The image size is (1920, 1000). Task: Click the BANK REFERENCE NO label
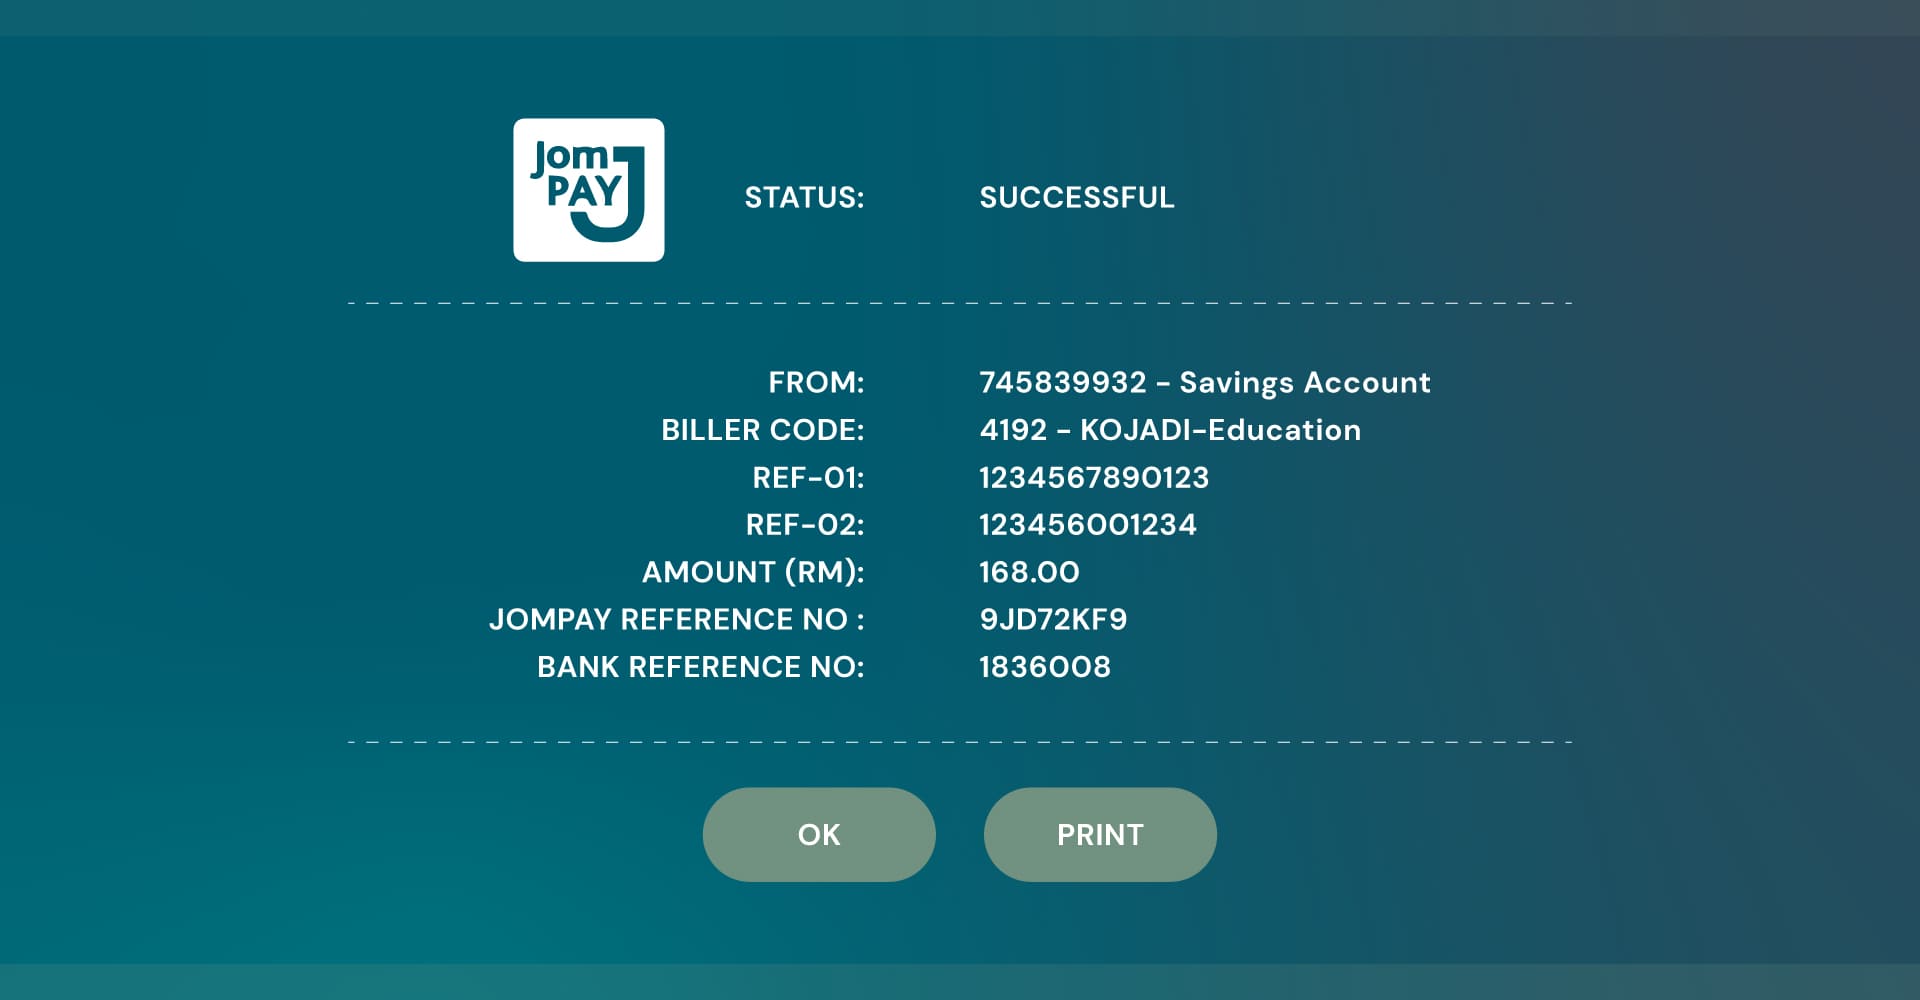click(700, 667)
